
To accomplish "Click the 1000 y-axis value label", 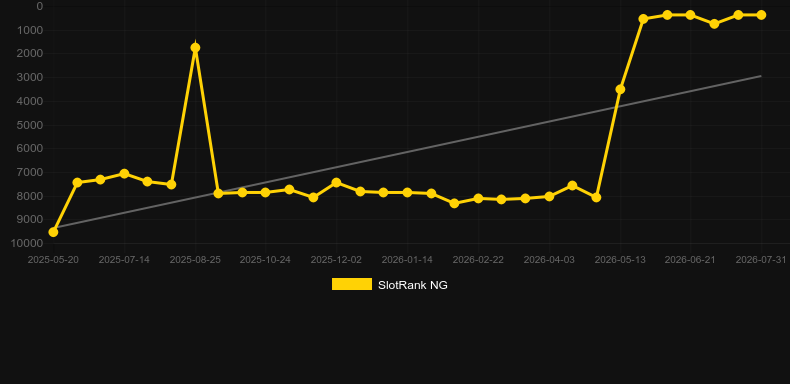I will [30, 30].
